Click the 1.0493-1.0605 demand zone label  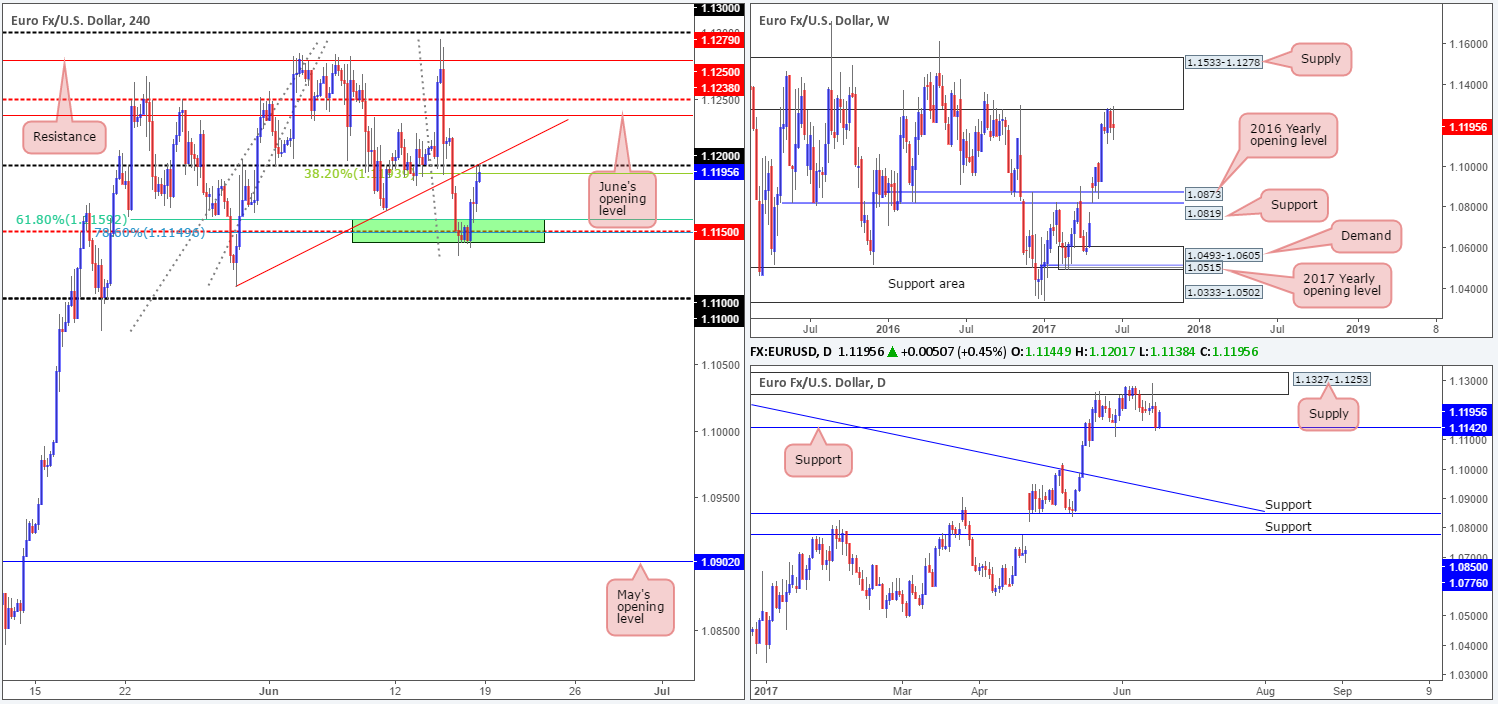1224,256
